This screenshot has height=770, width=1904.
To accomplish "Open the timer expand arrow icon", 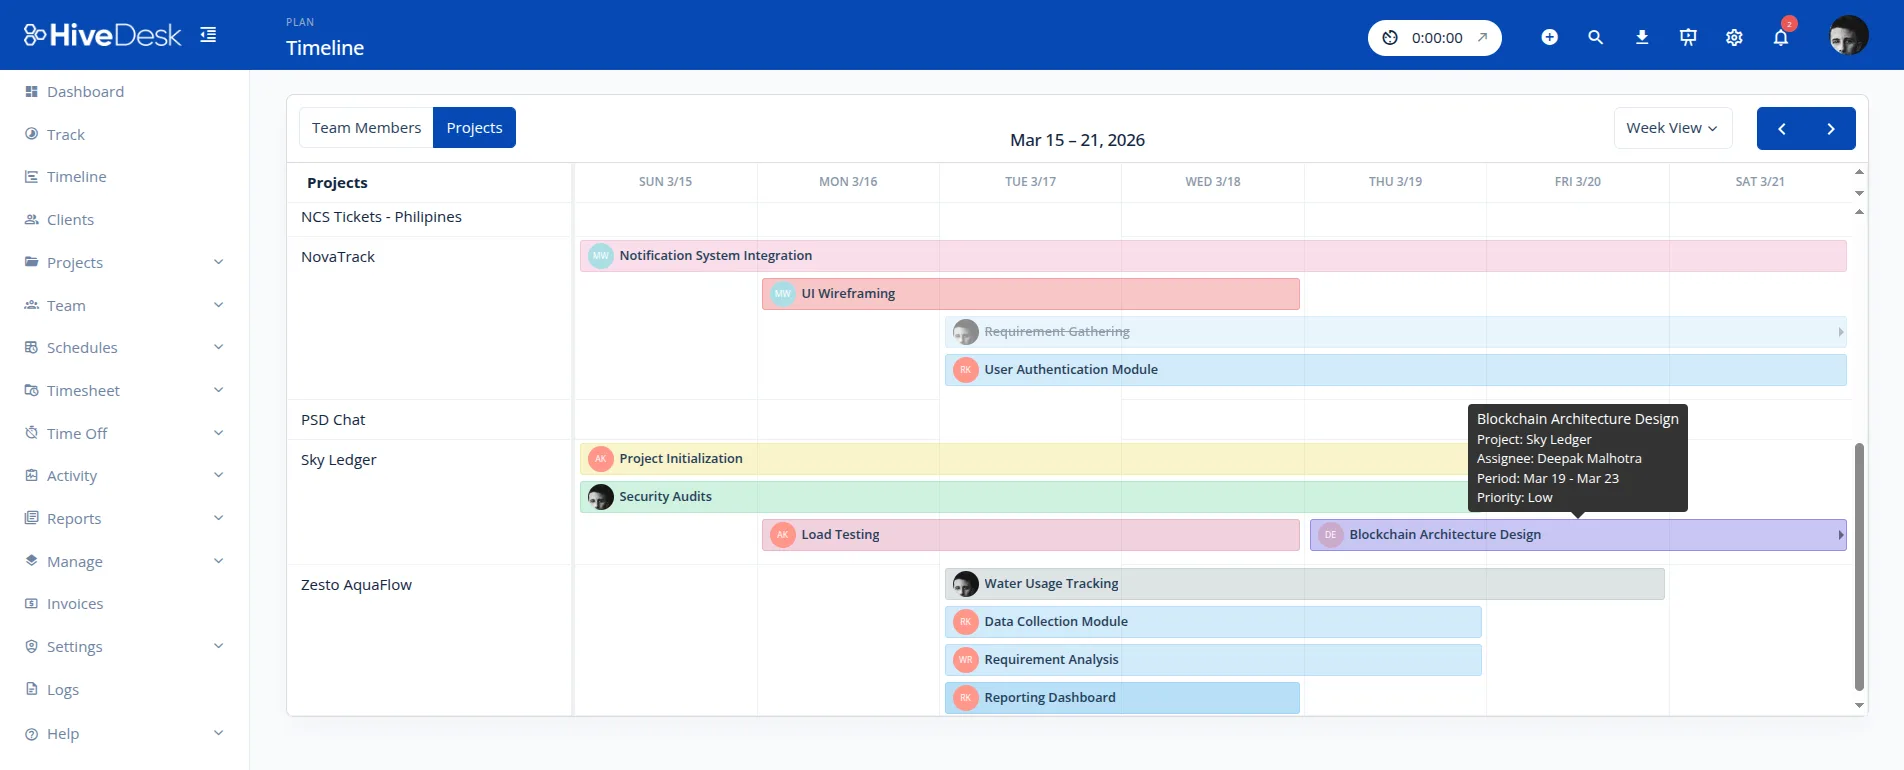I will coord(1482,38).
